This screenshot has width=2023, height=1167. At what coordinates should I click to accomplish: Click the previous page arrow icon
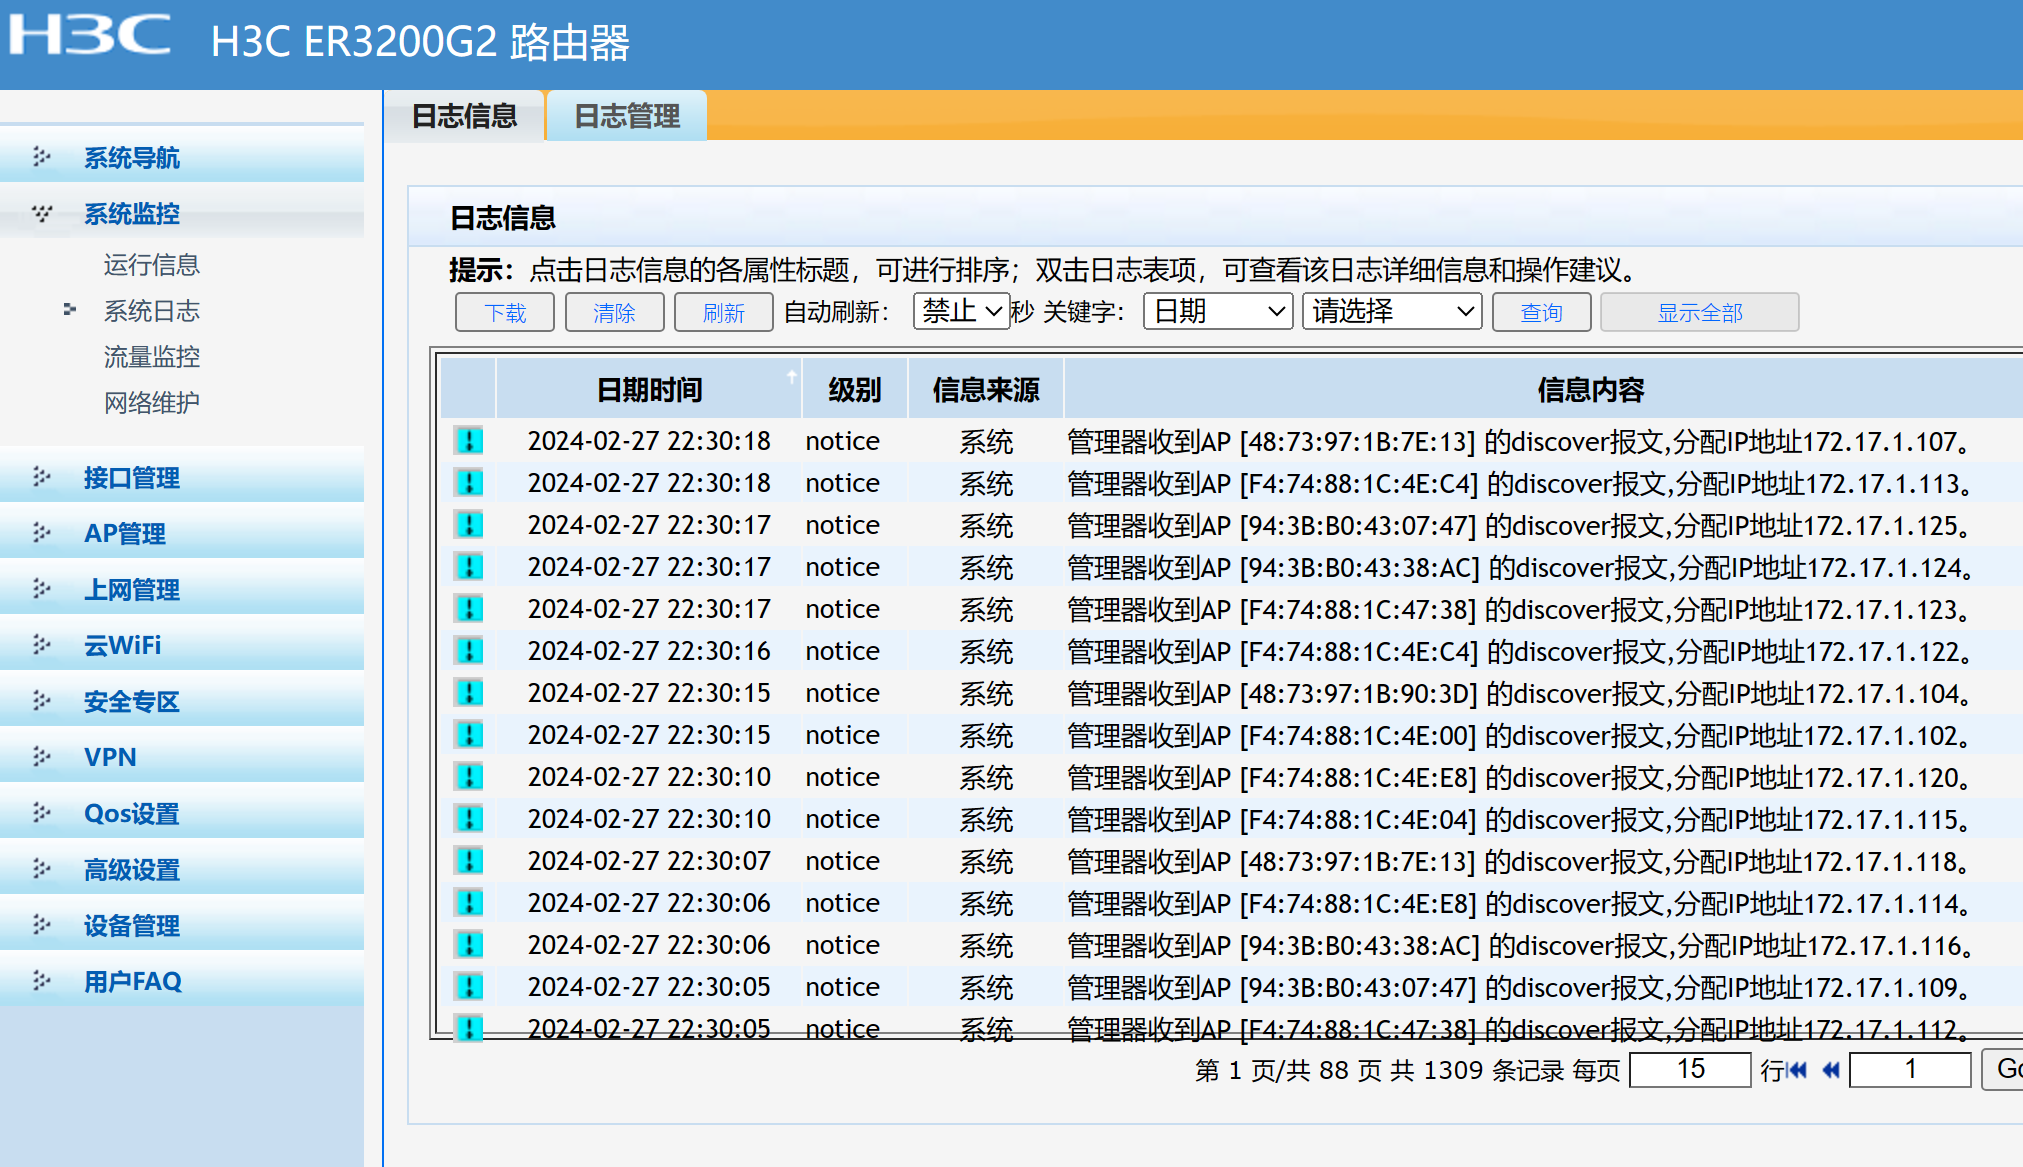(1831, 1070)
